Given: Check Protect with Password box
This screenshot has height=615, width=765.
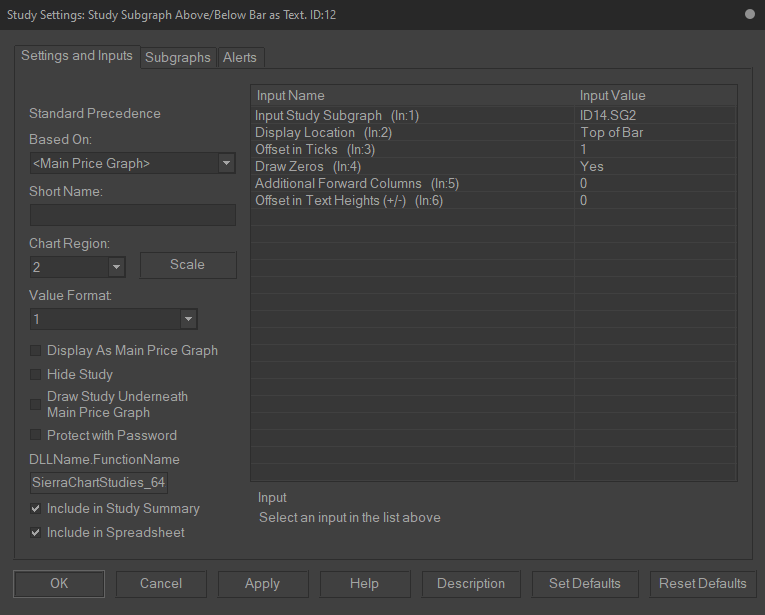Looking at the screenshot, I should pyautogui.click(x=36, y=436).
